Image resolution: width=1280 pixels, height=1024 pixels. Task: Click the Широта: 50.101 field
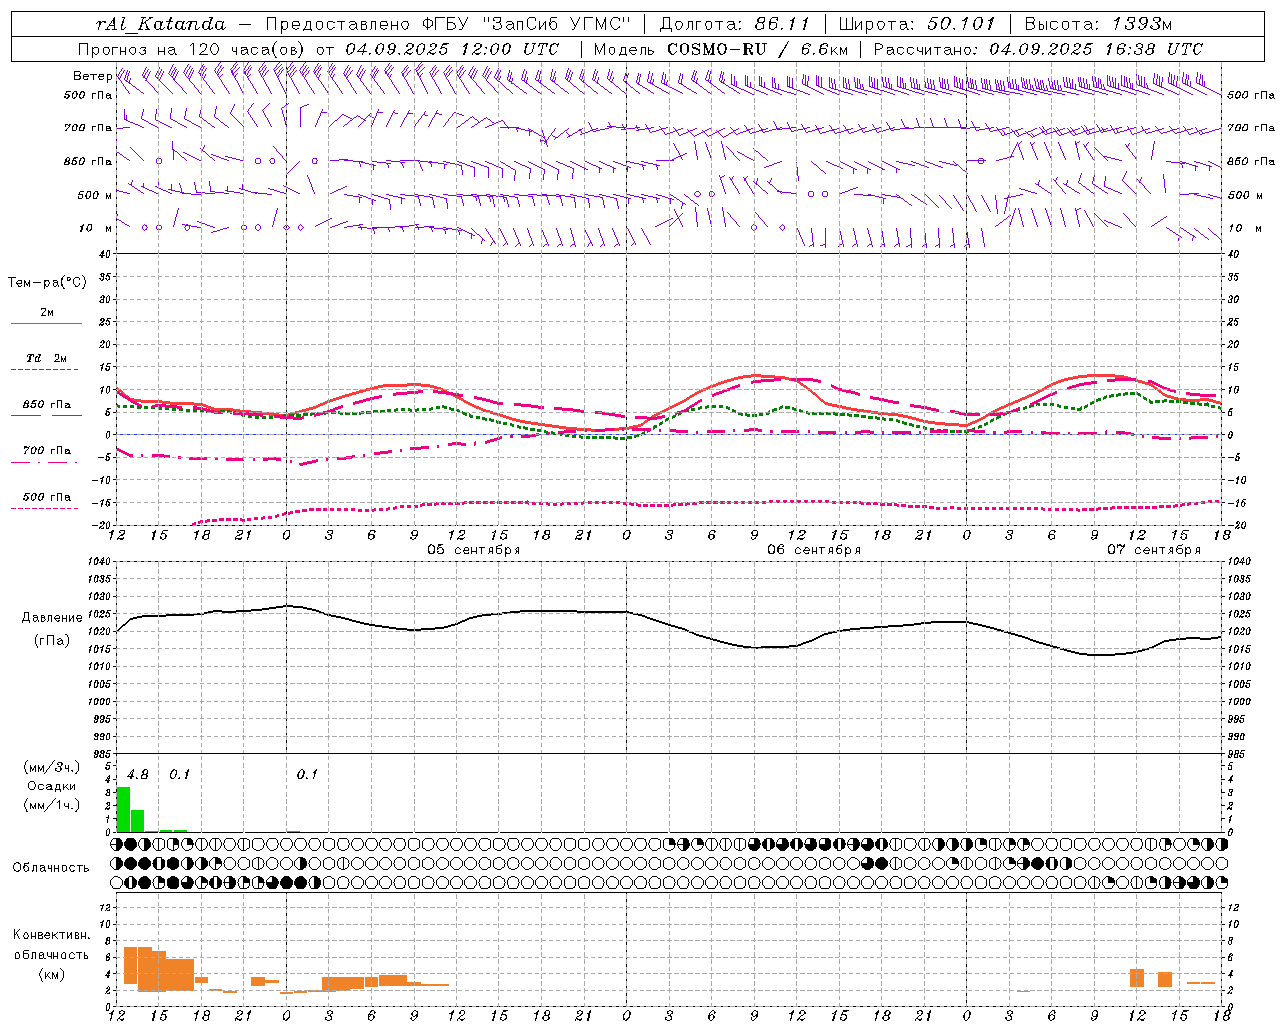917,24
